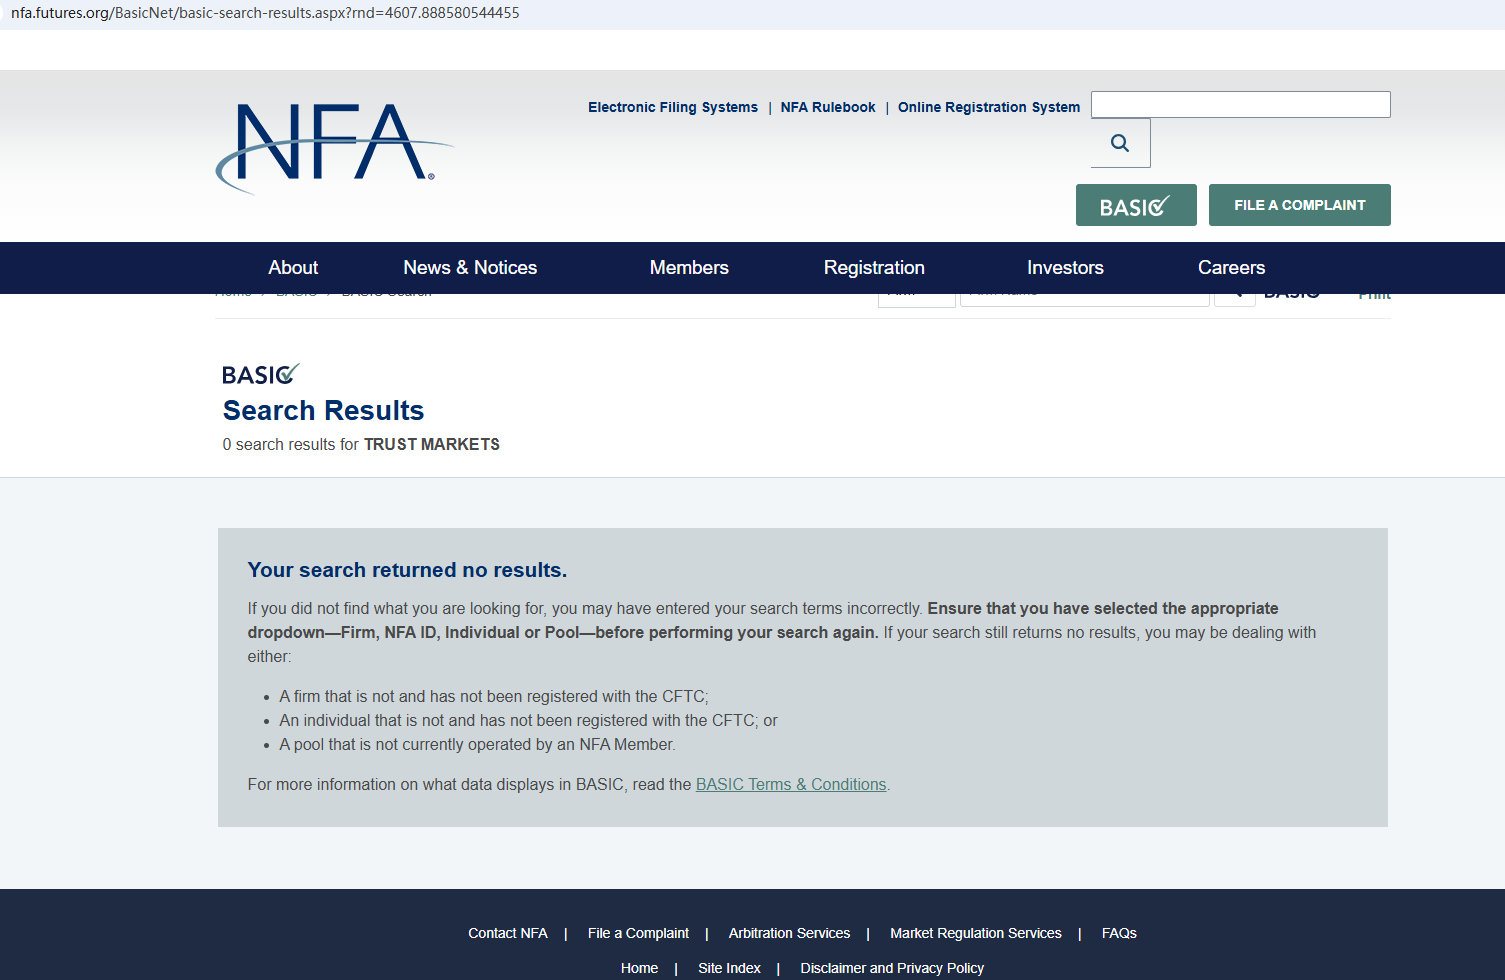Click Contact NFA in footer
Screen dimensions: 1505x980
coord(508,933)
